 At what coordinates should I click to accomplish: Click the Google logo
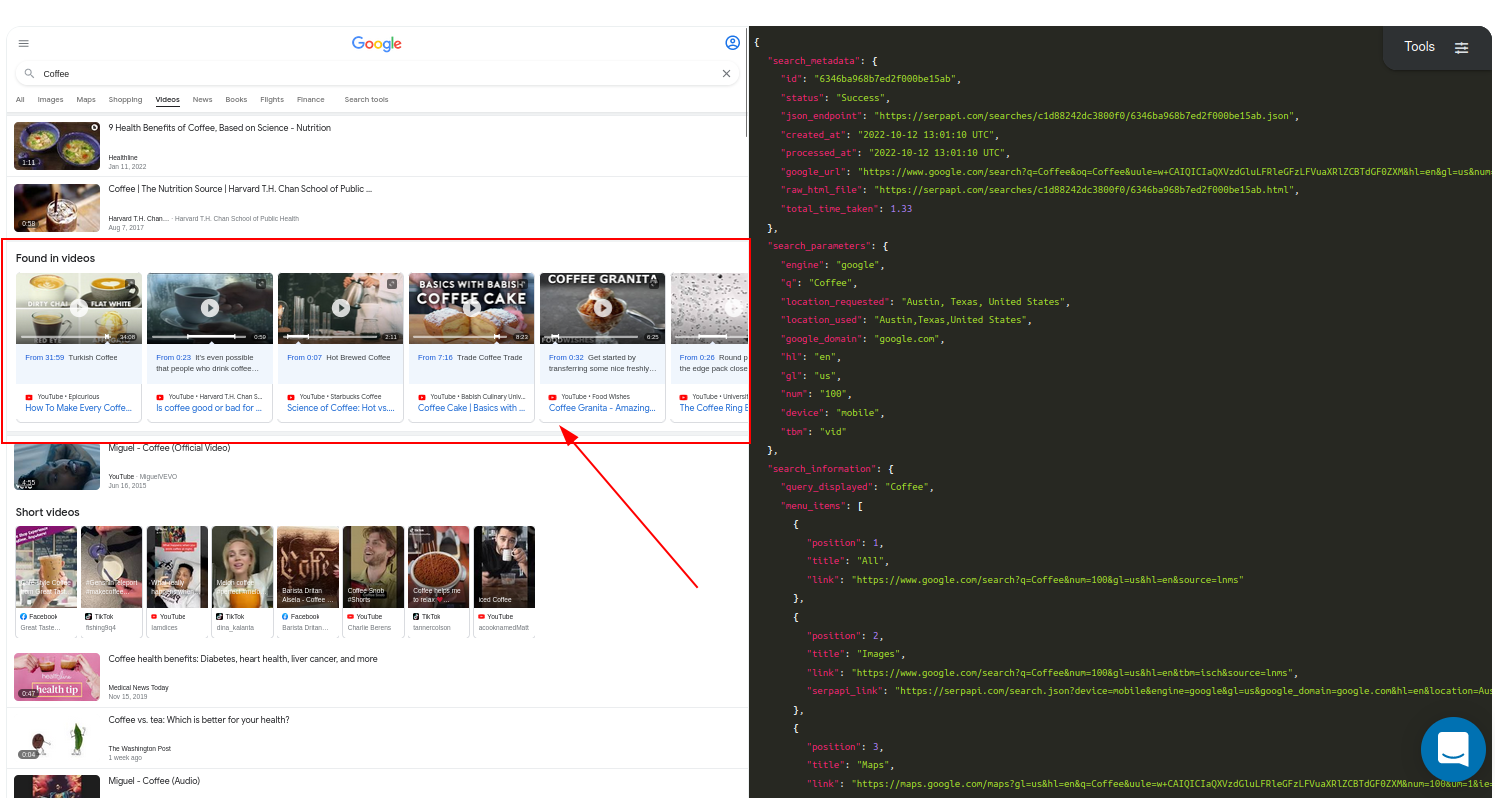point(376,43)
